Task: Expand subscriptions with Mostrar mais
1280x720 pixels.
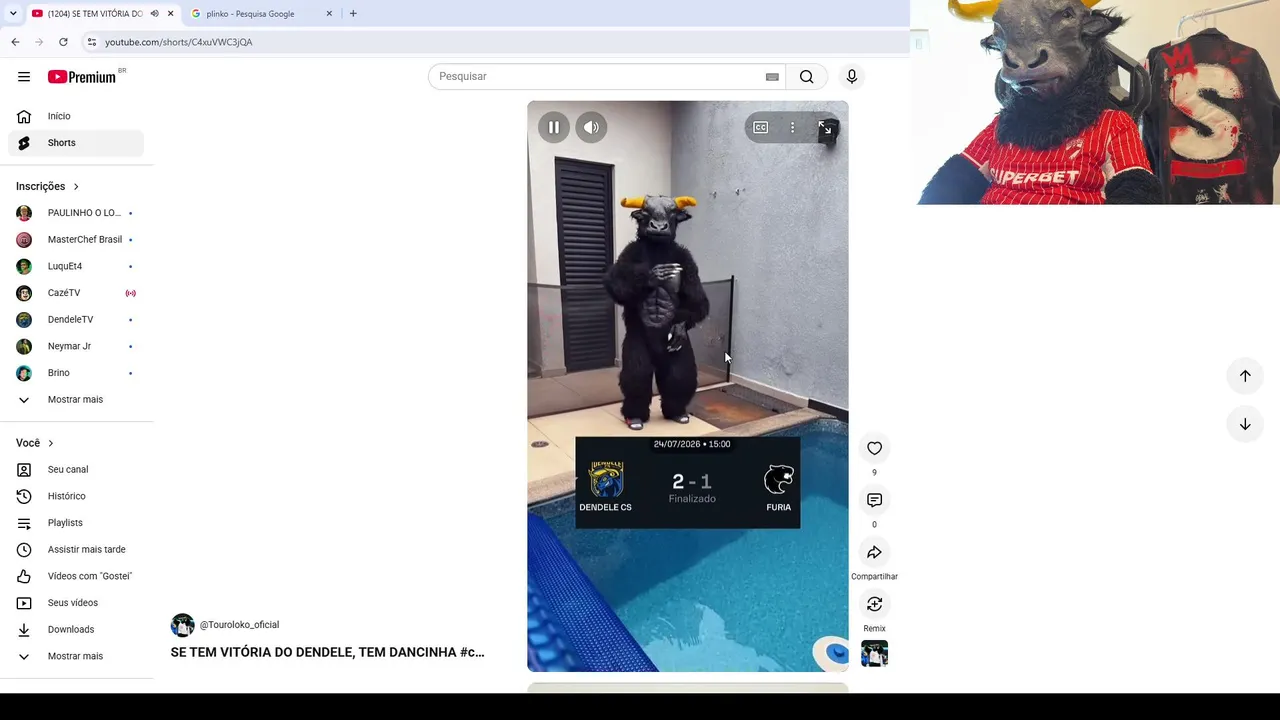Action: (76, 400)
